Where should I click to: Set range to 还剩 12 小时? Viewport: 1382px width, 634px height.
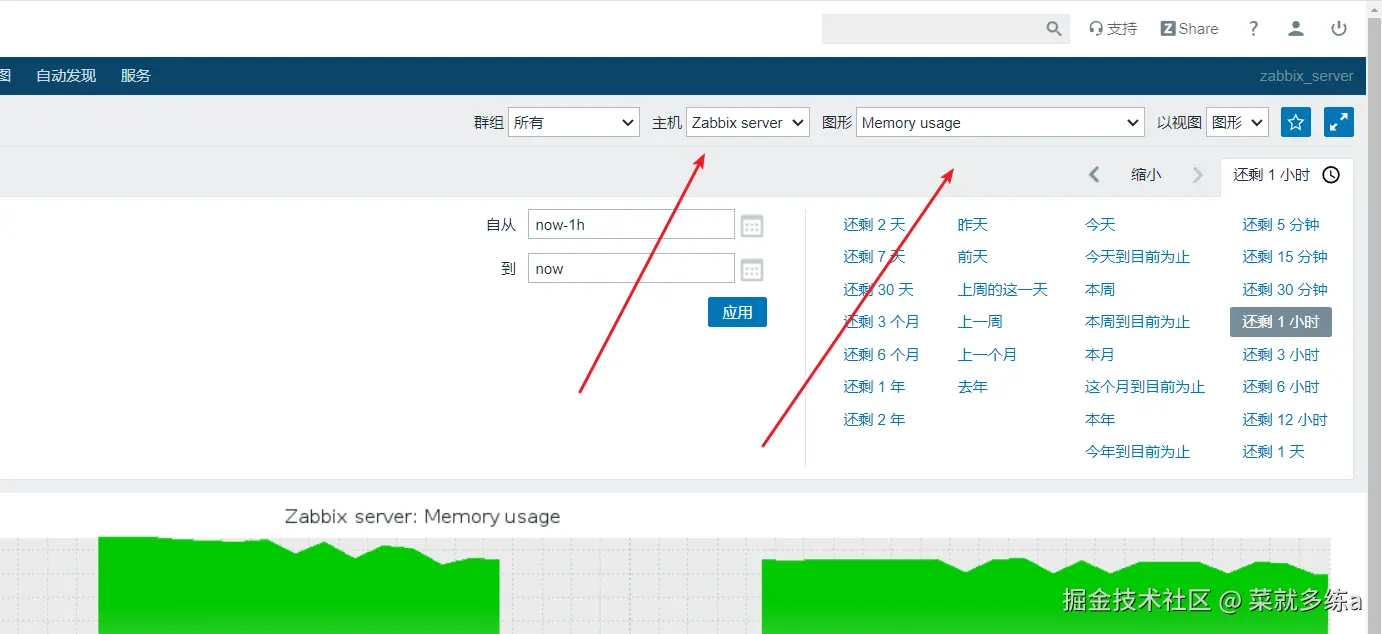(x=1285, y=420)
